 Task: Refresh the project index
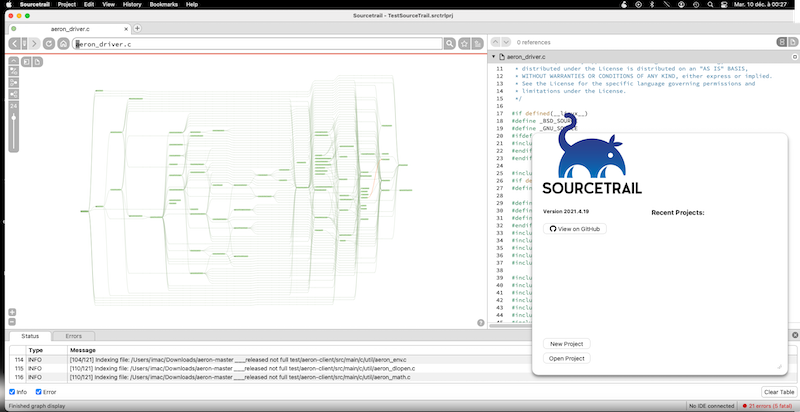[49, 44]
